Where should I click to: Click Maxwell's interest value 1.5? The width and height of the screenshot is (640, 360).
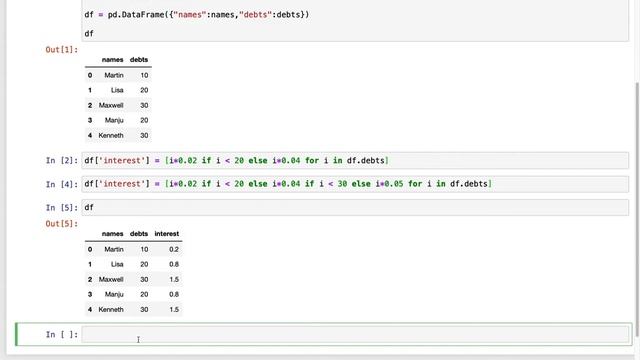(174, 280)
